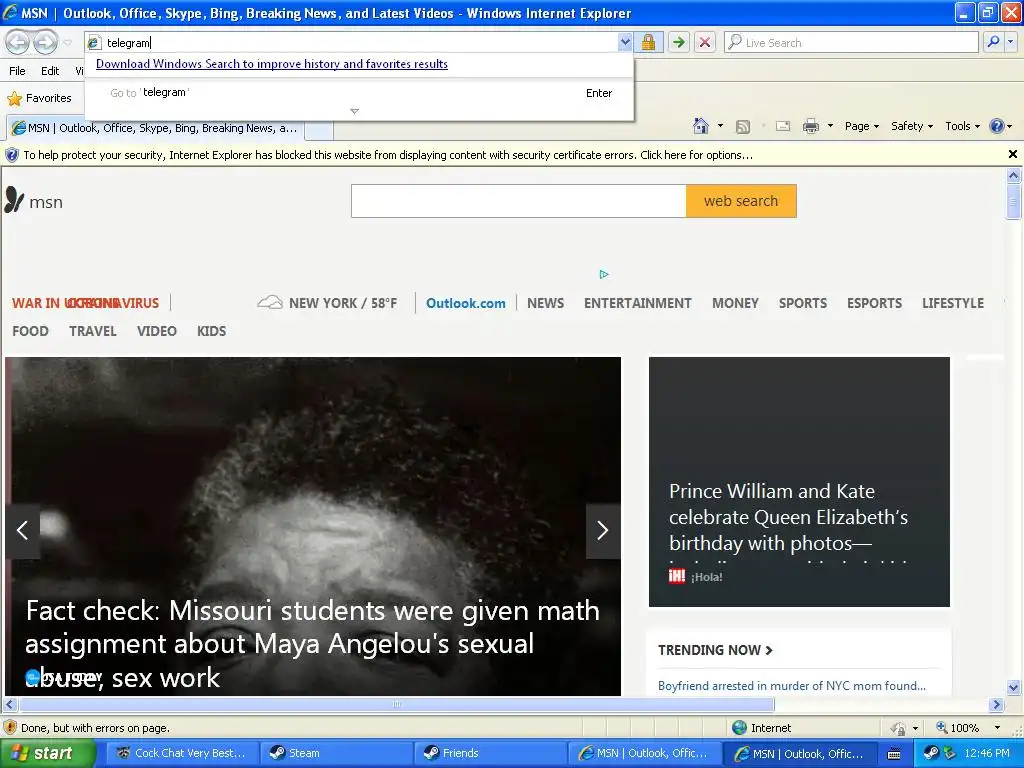Show previous slide with left arrow
1024x768 pixels.
[23, 530]
